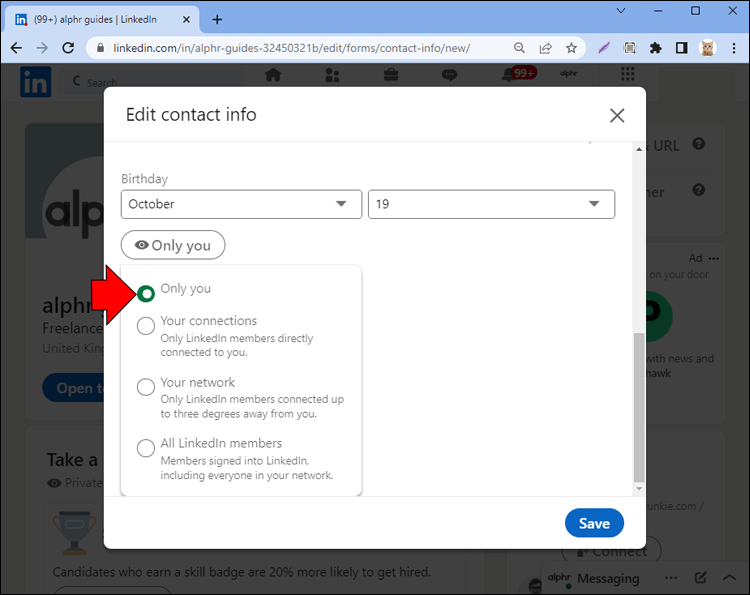Screen dimensions: 750x595
Task: Close the Edit contact info dialog
Action: pos(617,115)
